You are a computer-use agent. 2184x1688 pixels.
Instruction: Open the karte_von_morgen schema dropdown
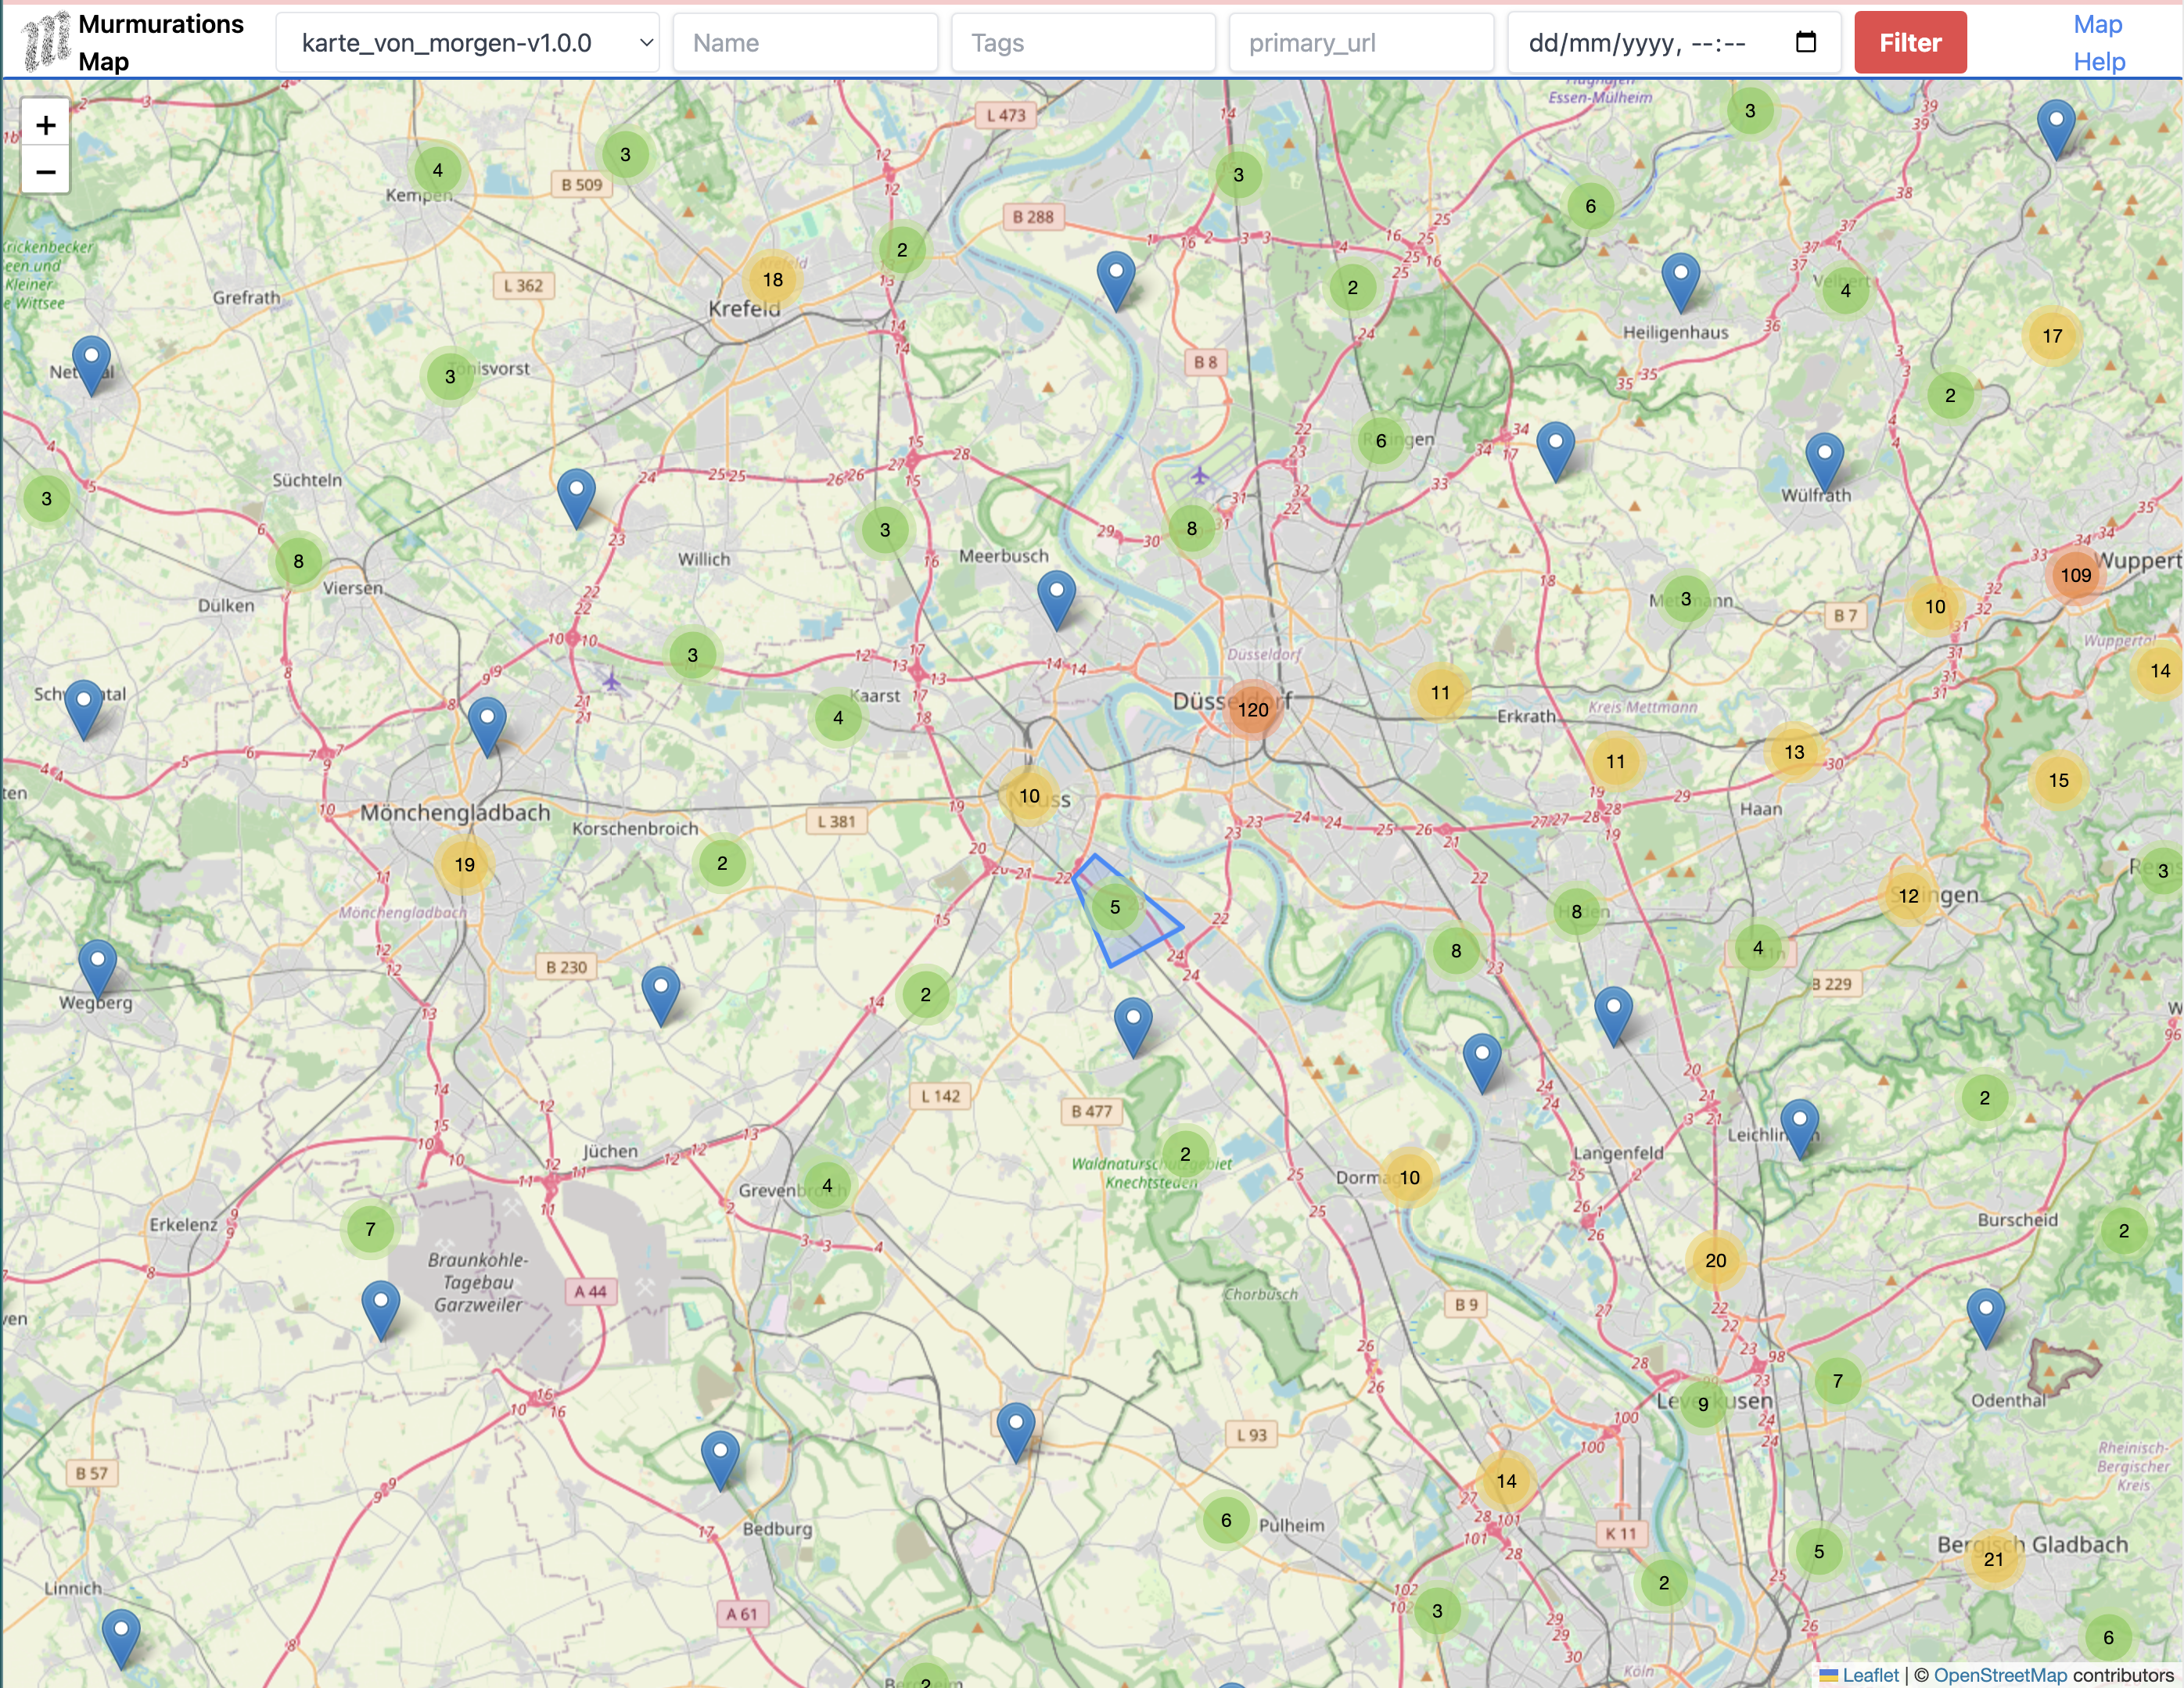467,43
